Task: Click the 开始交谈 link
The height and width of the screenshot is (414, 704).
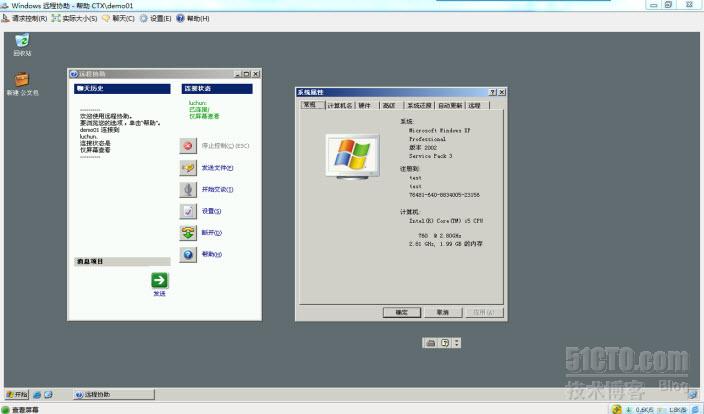Action: tap(217, 189)
